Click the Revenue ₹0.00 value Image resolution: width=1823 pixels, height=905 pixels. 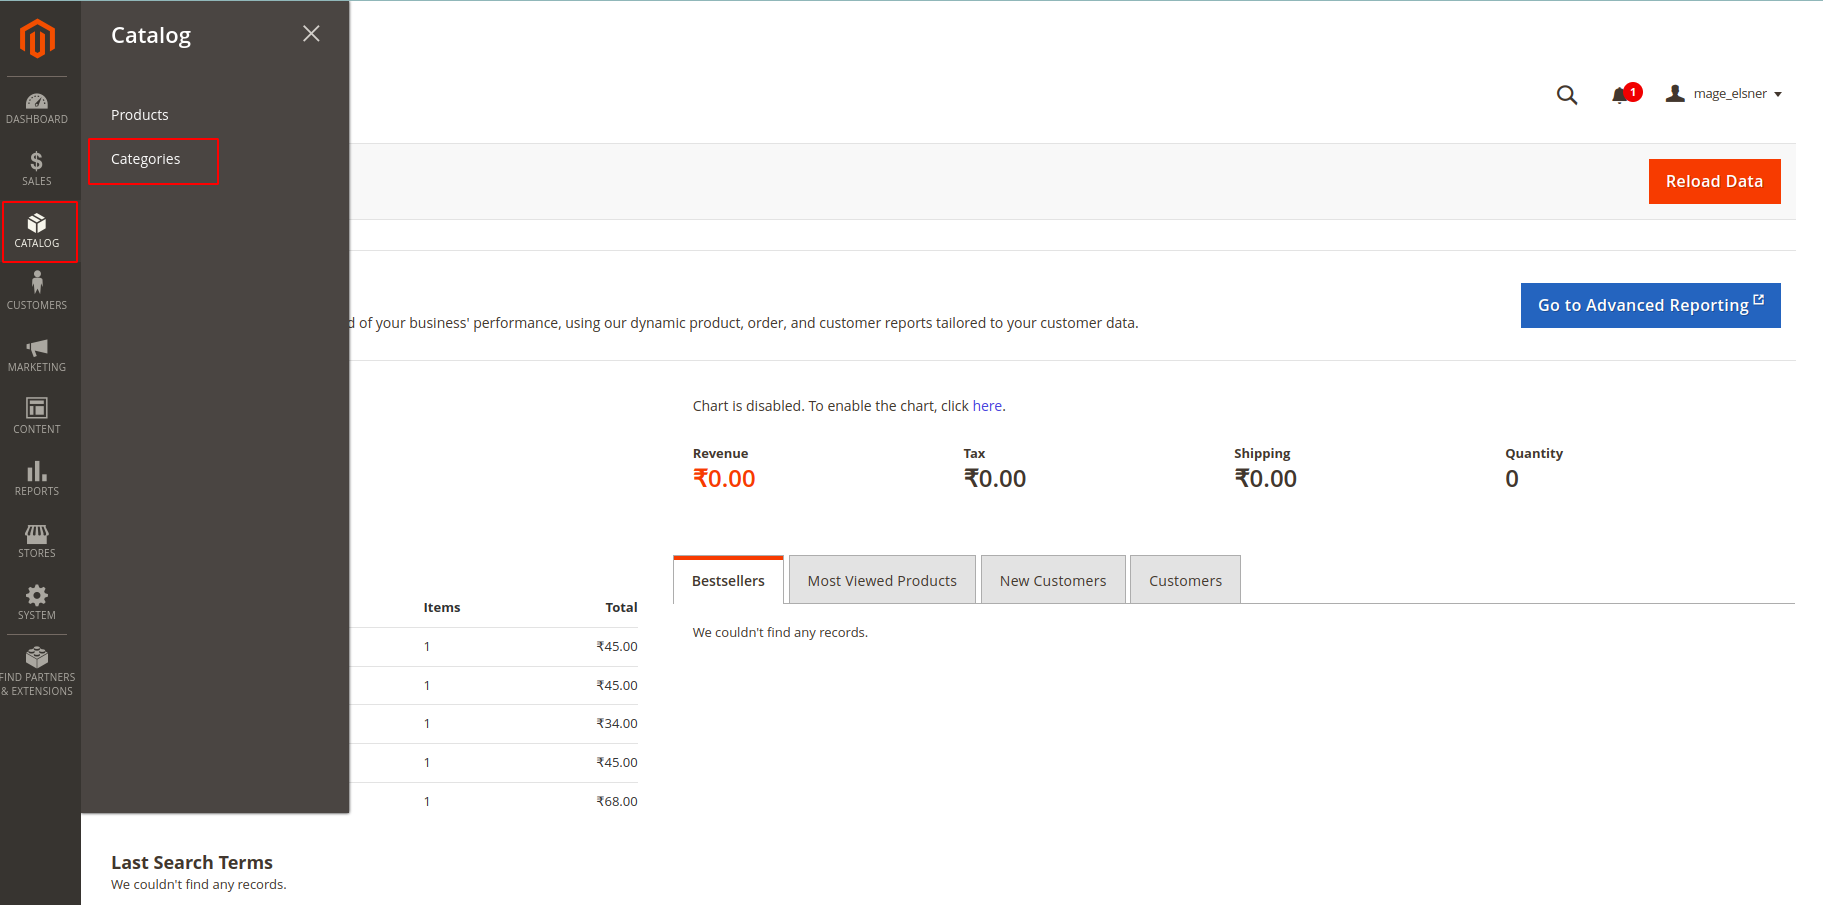tap(724, 479)
